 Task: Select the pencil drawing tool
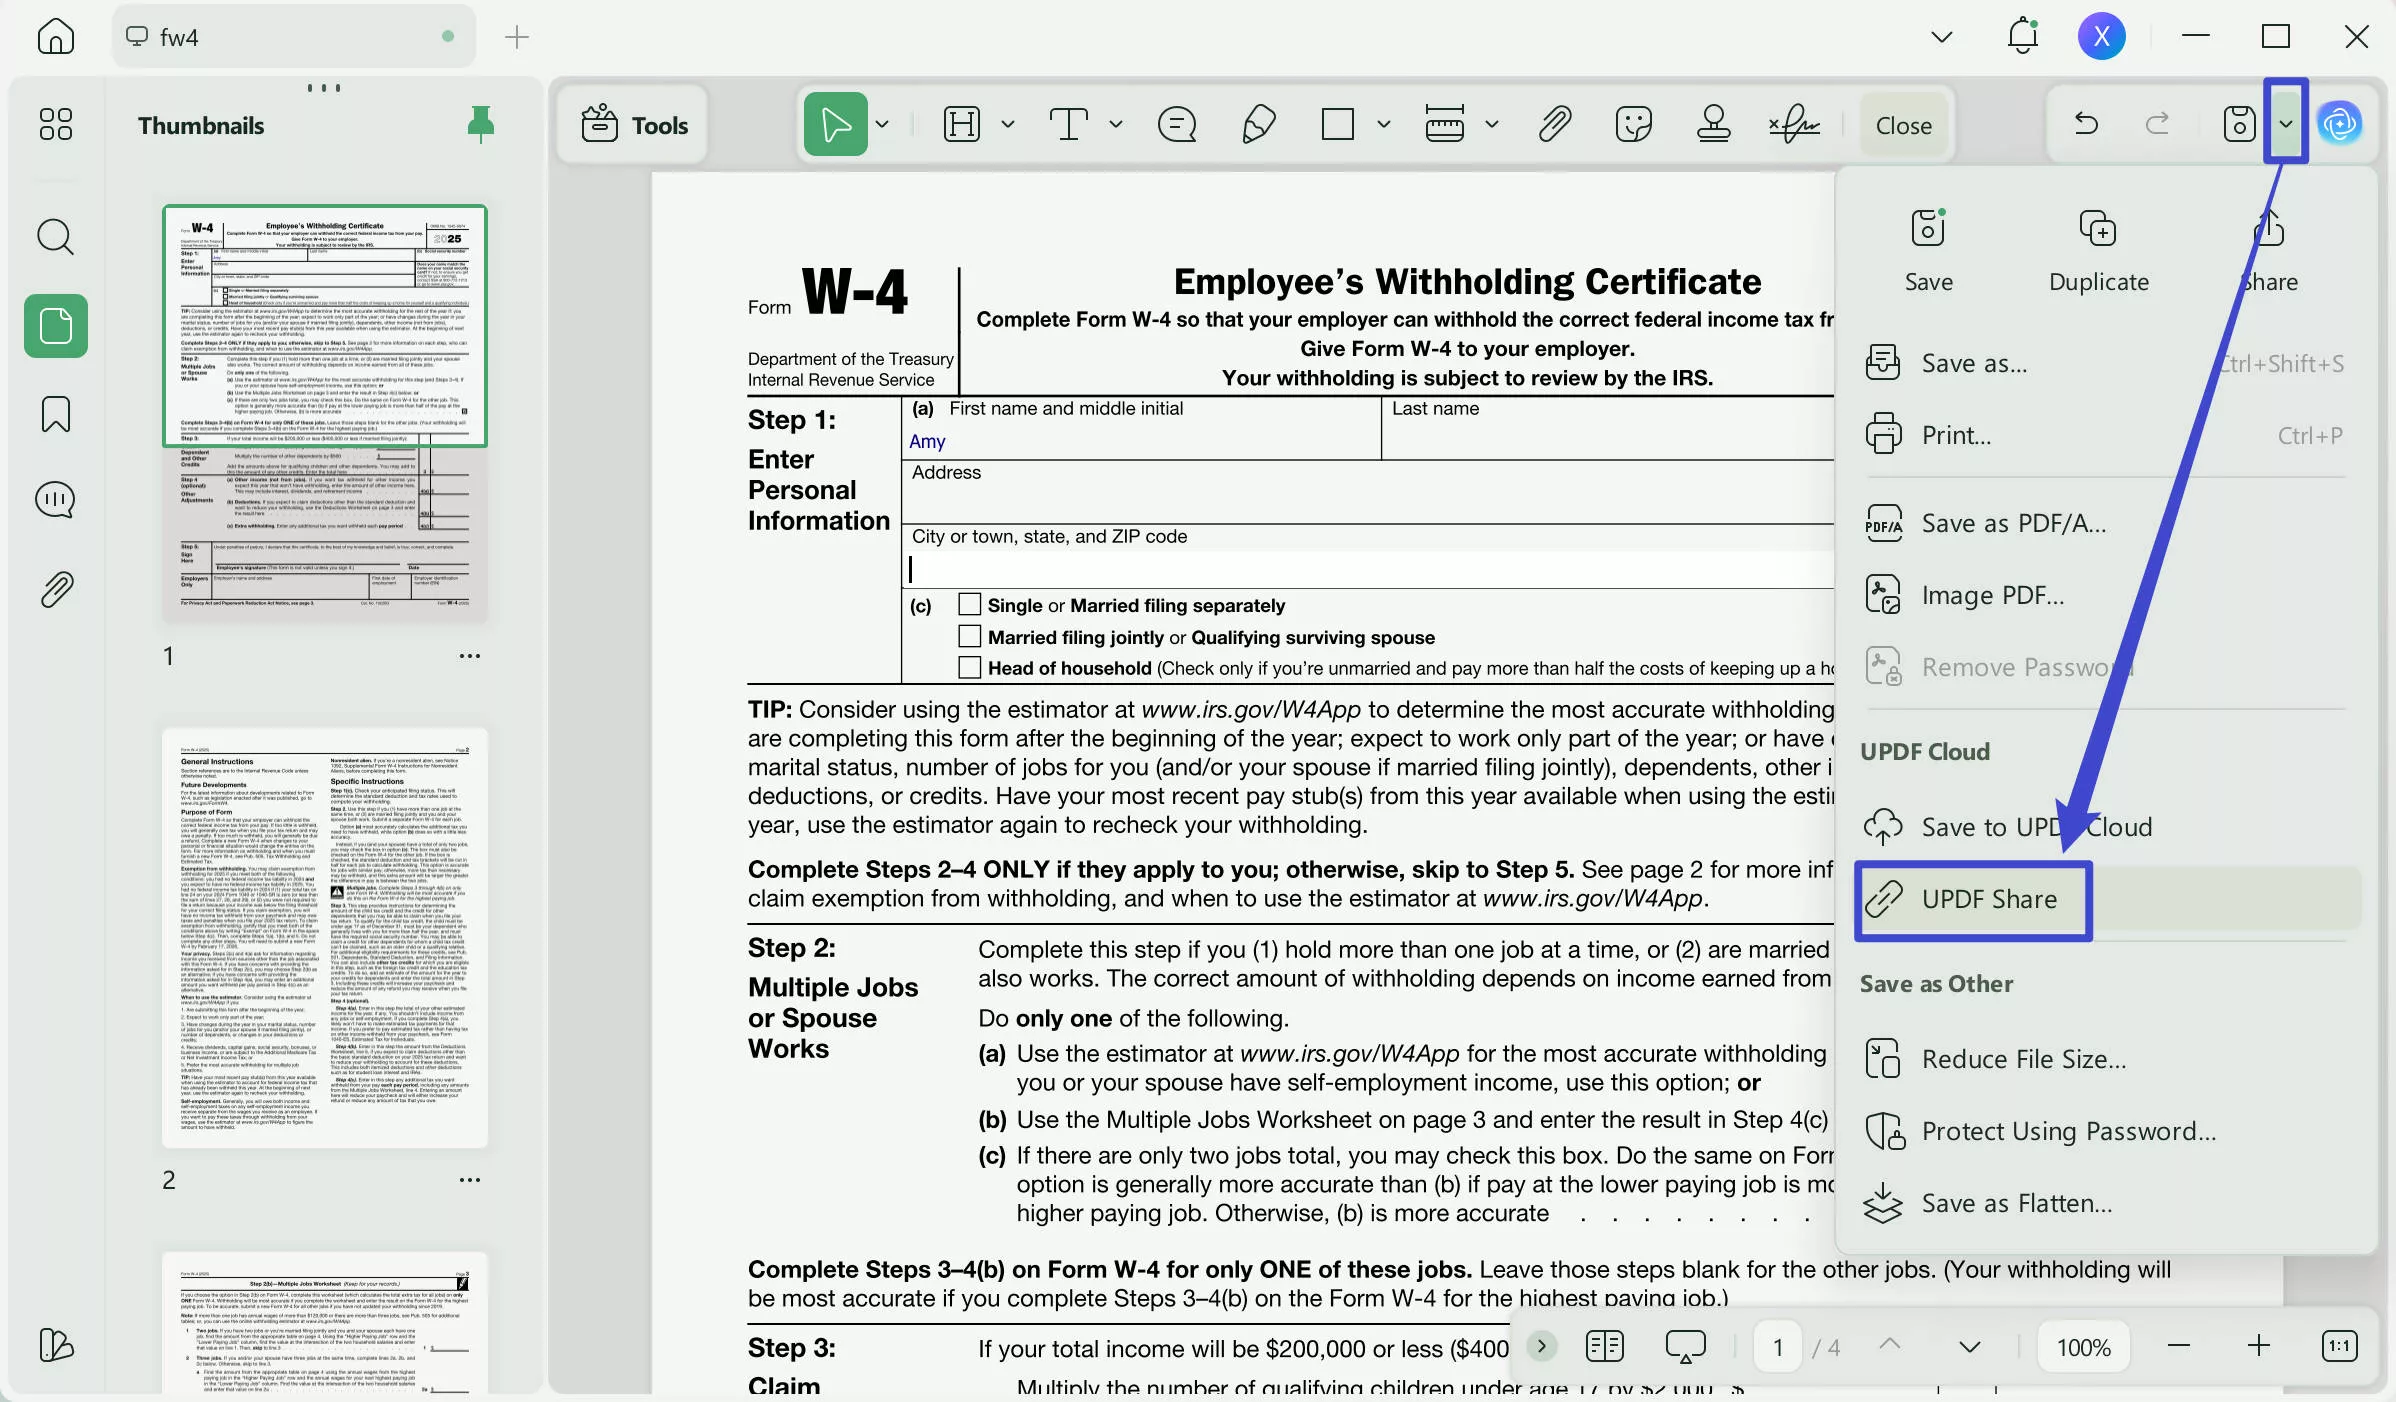coord(1258,125)
